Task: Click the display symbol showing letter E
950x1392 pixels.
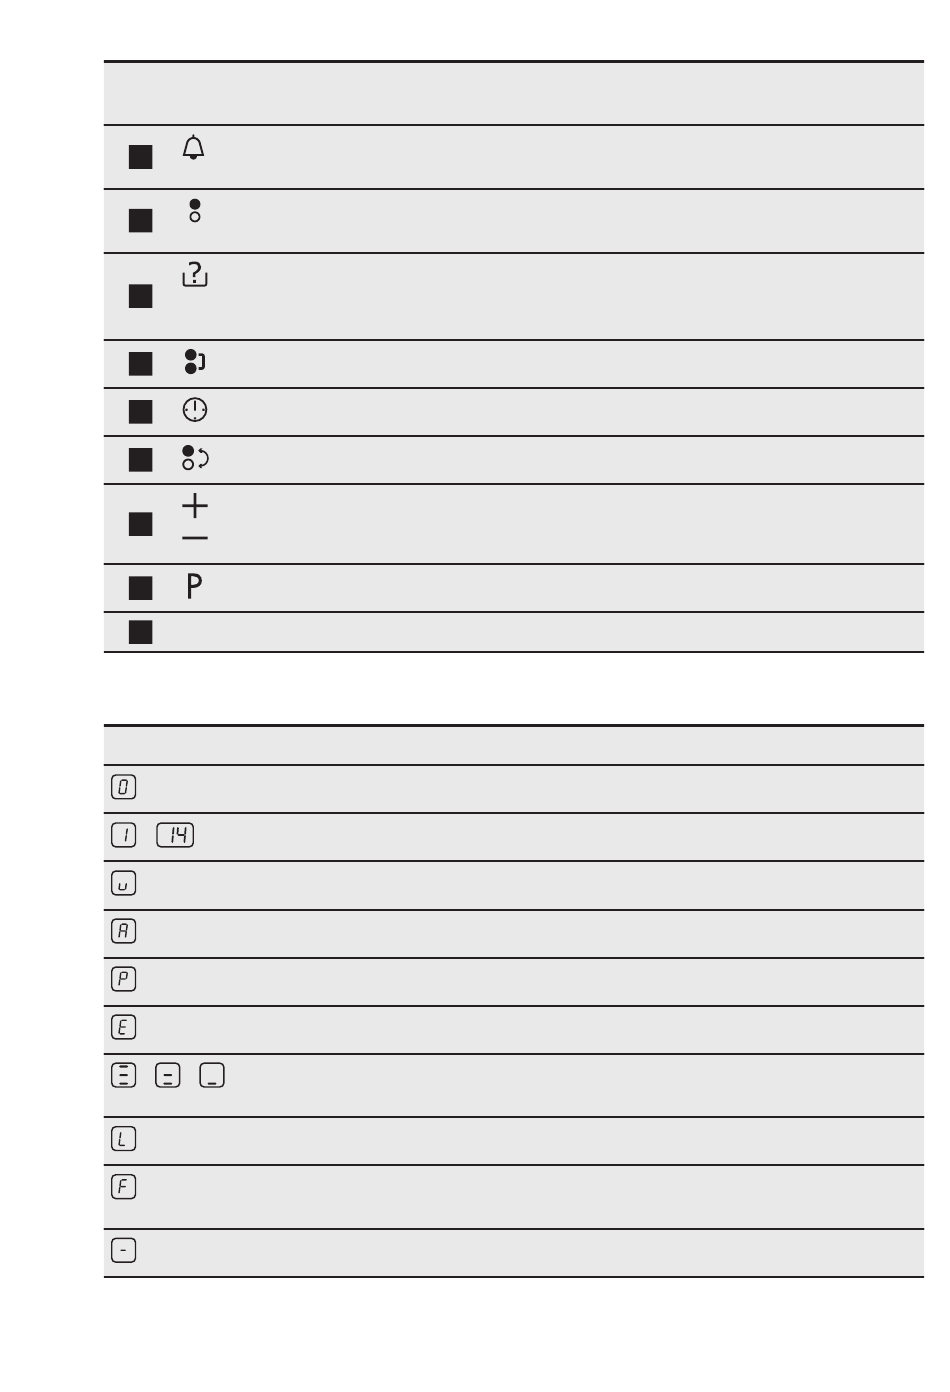Action: [x=123, y=1027]
